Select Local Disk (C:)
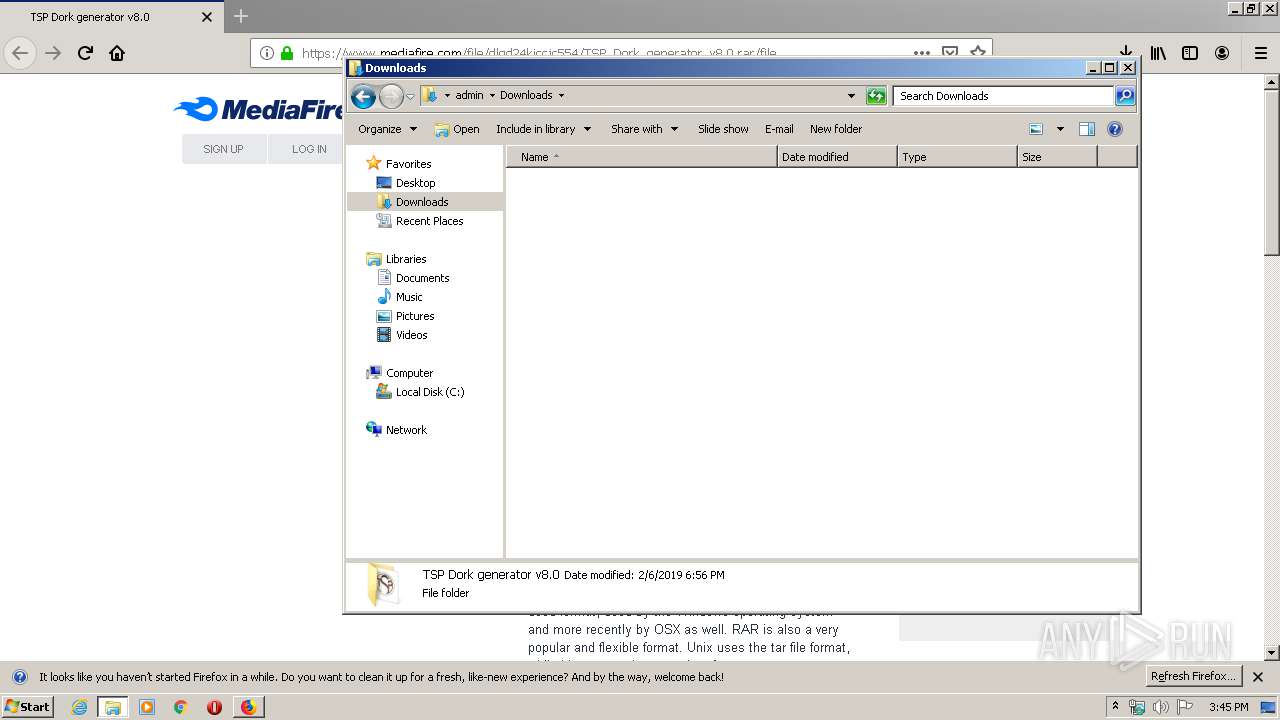Image resolution: width=1280 pixels, height=720 pixels. point(429,392)
